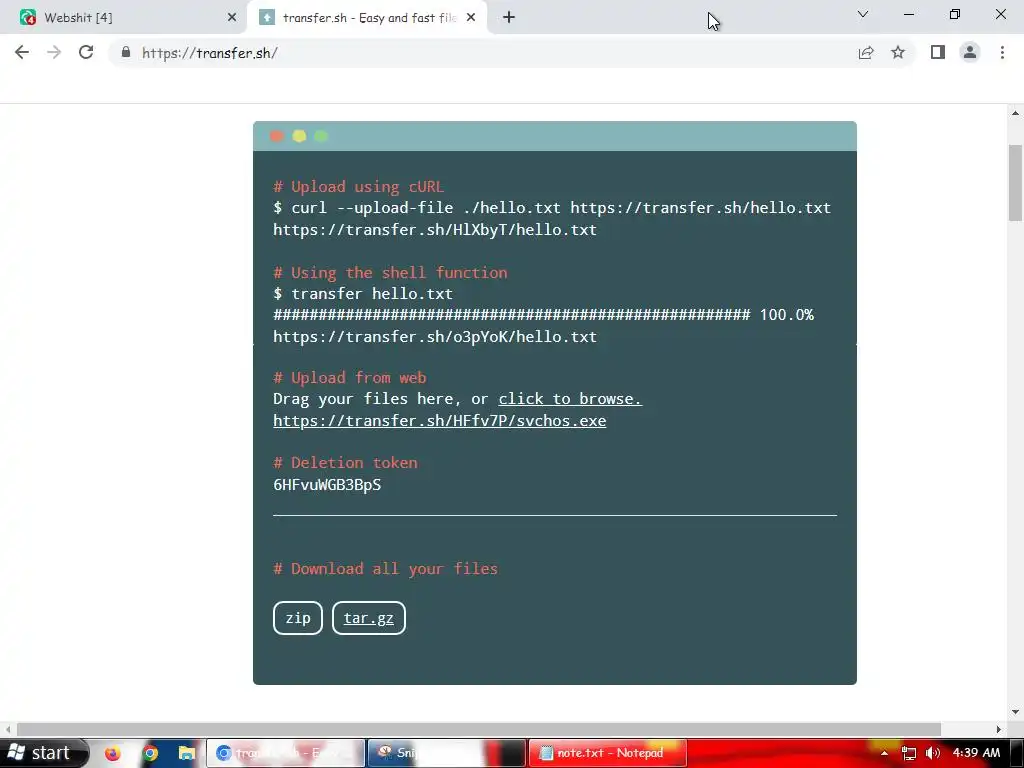
Task: Reload the transfer.sh page
Action: point(86,52)
